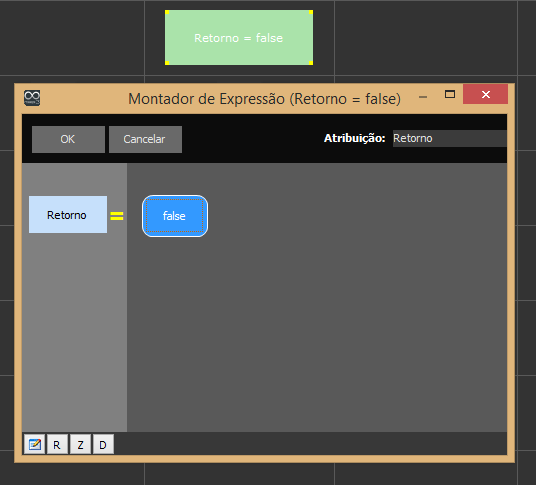
Task: Click the top-right yellow handle of green node
Action: [x=311, y=12]
